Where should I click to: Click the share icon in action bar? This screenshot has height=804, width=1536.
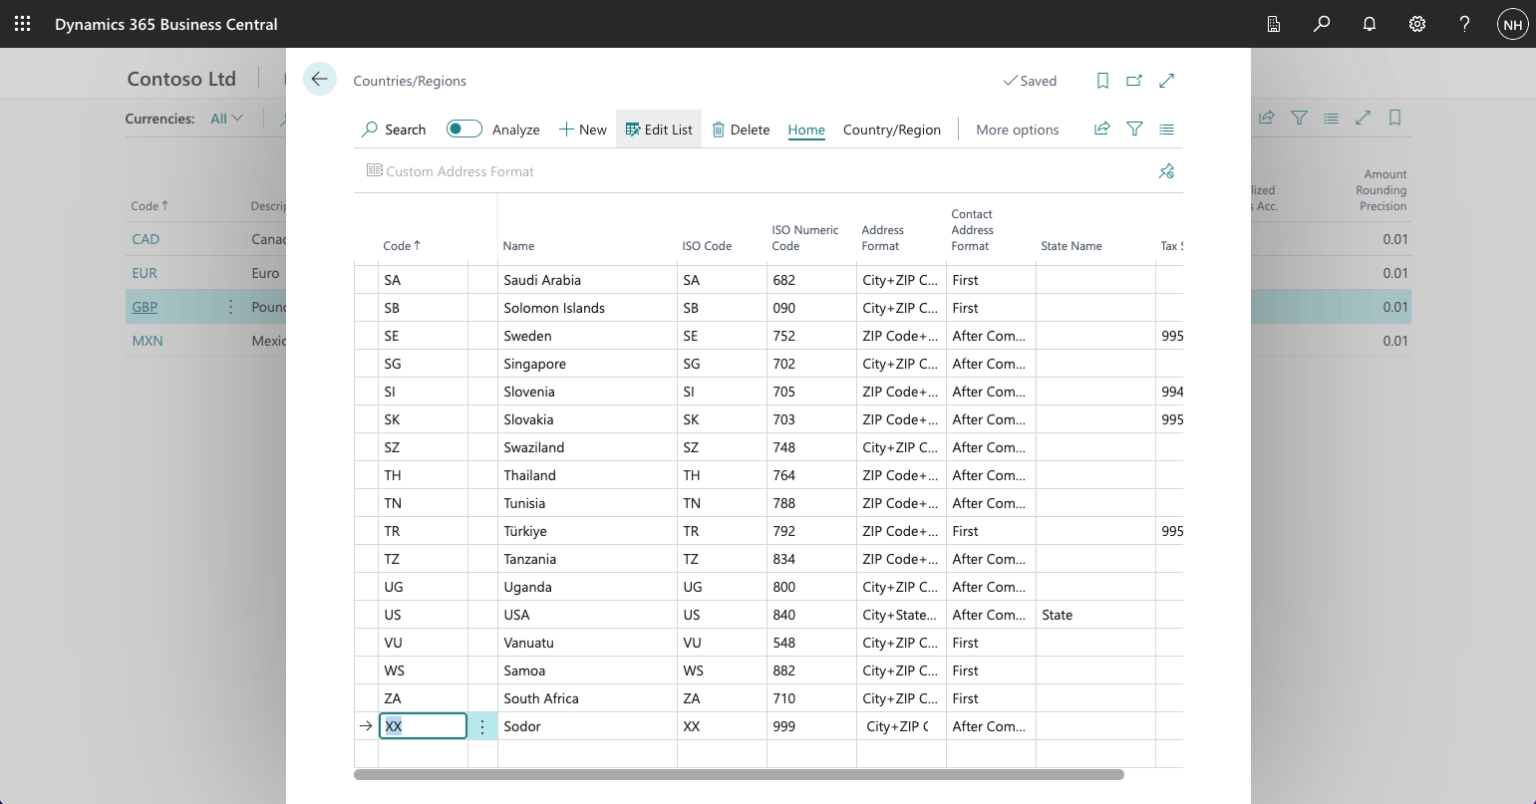coord(1102,129)
